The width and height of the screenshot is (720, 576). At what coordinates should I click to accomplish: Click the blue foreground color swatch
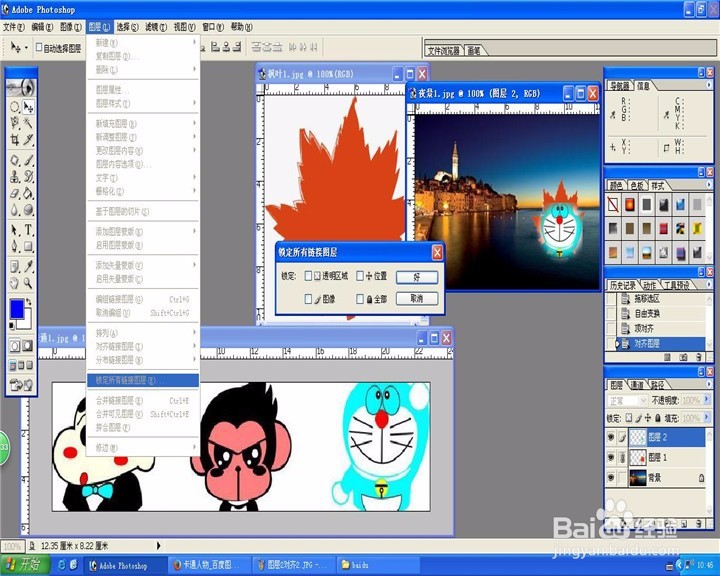click(x=17, y=309)
